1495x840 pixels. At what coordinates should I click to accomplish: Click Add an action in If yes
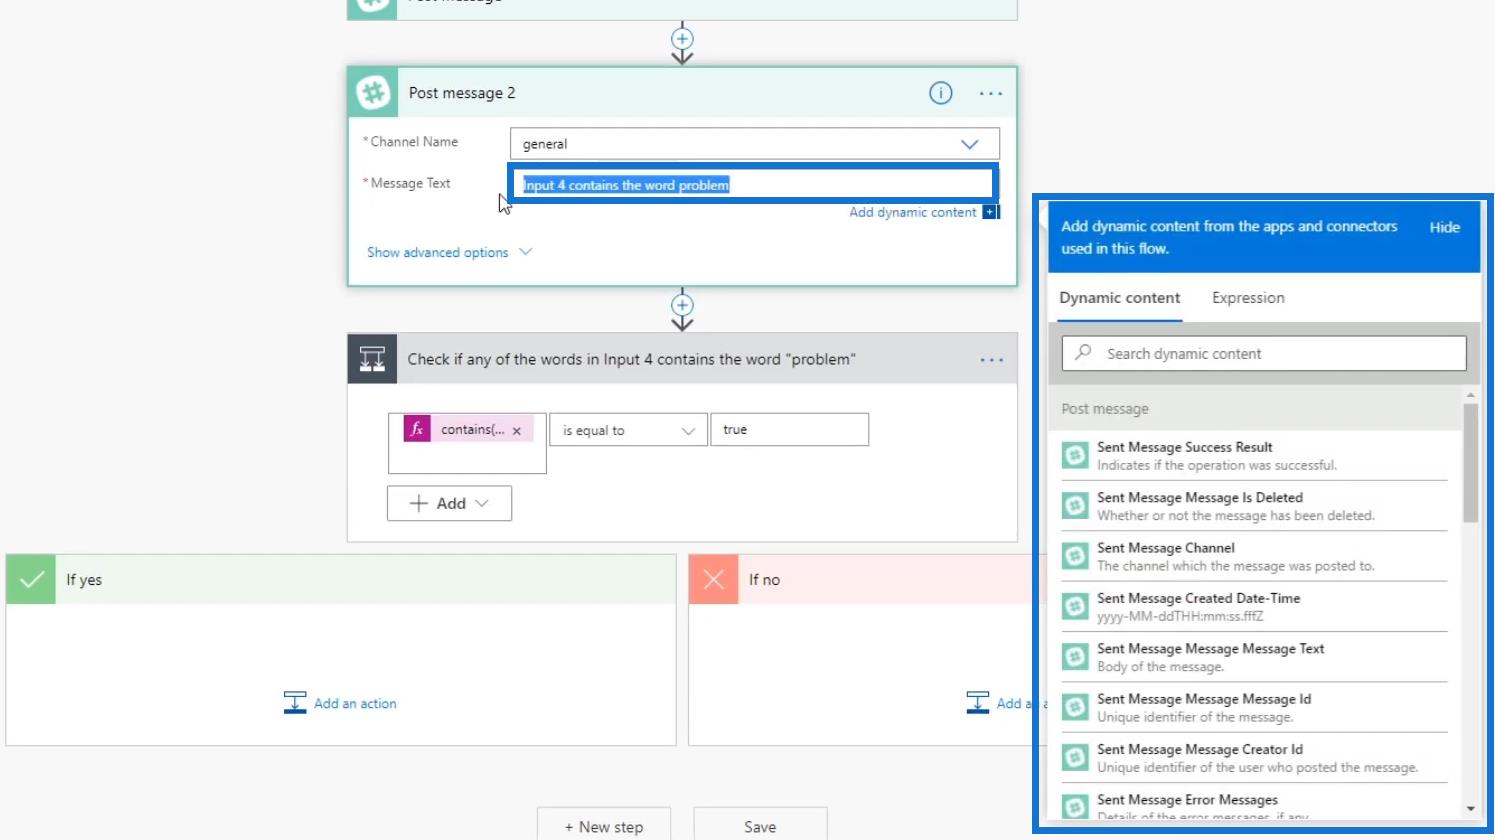pos(355,704)
